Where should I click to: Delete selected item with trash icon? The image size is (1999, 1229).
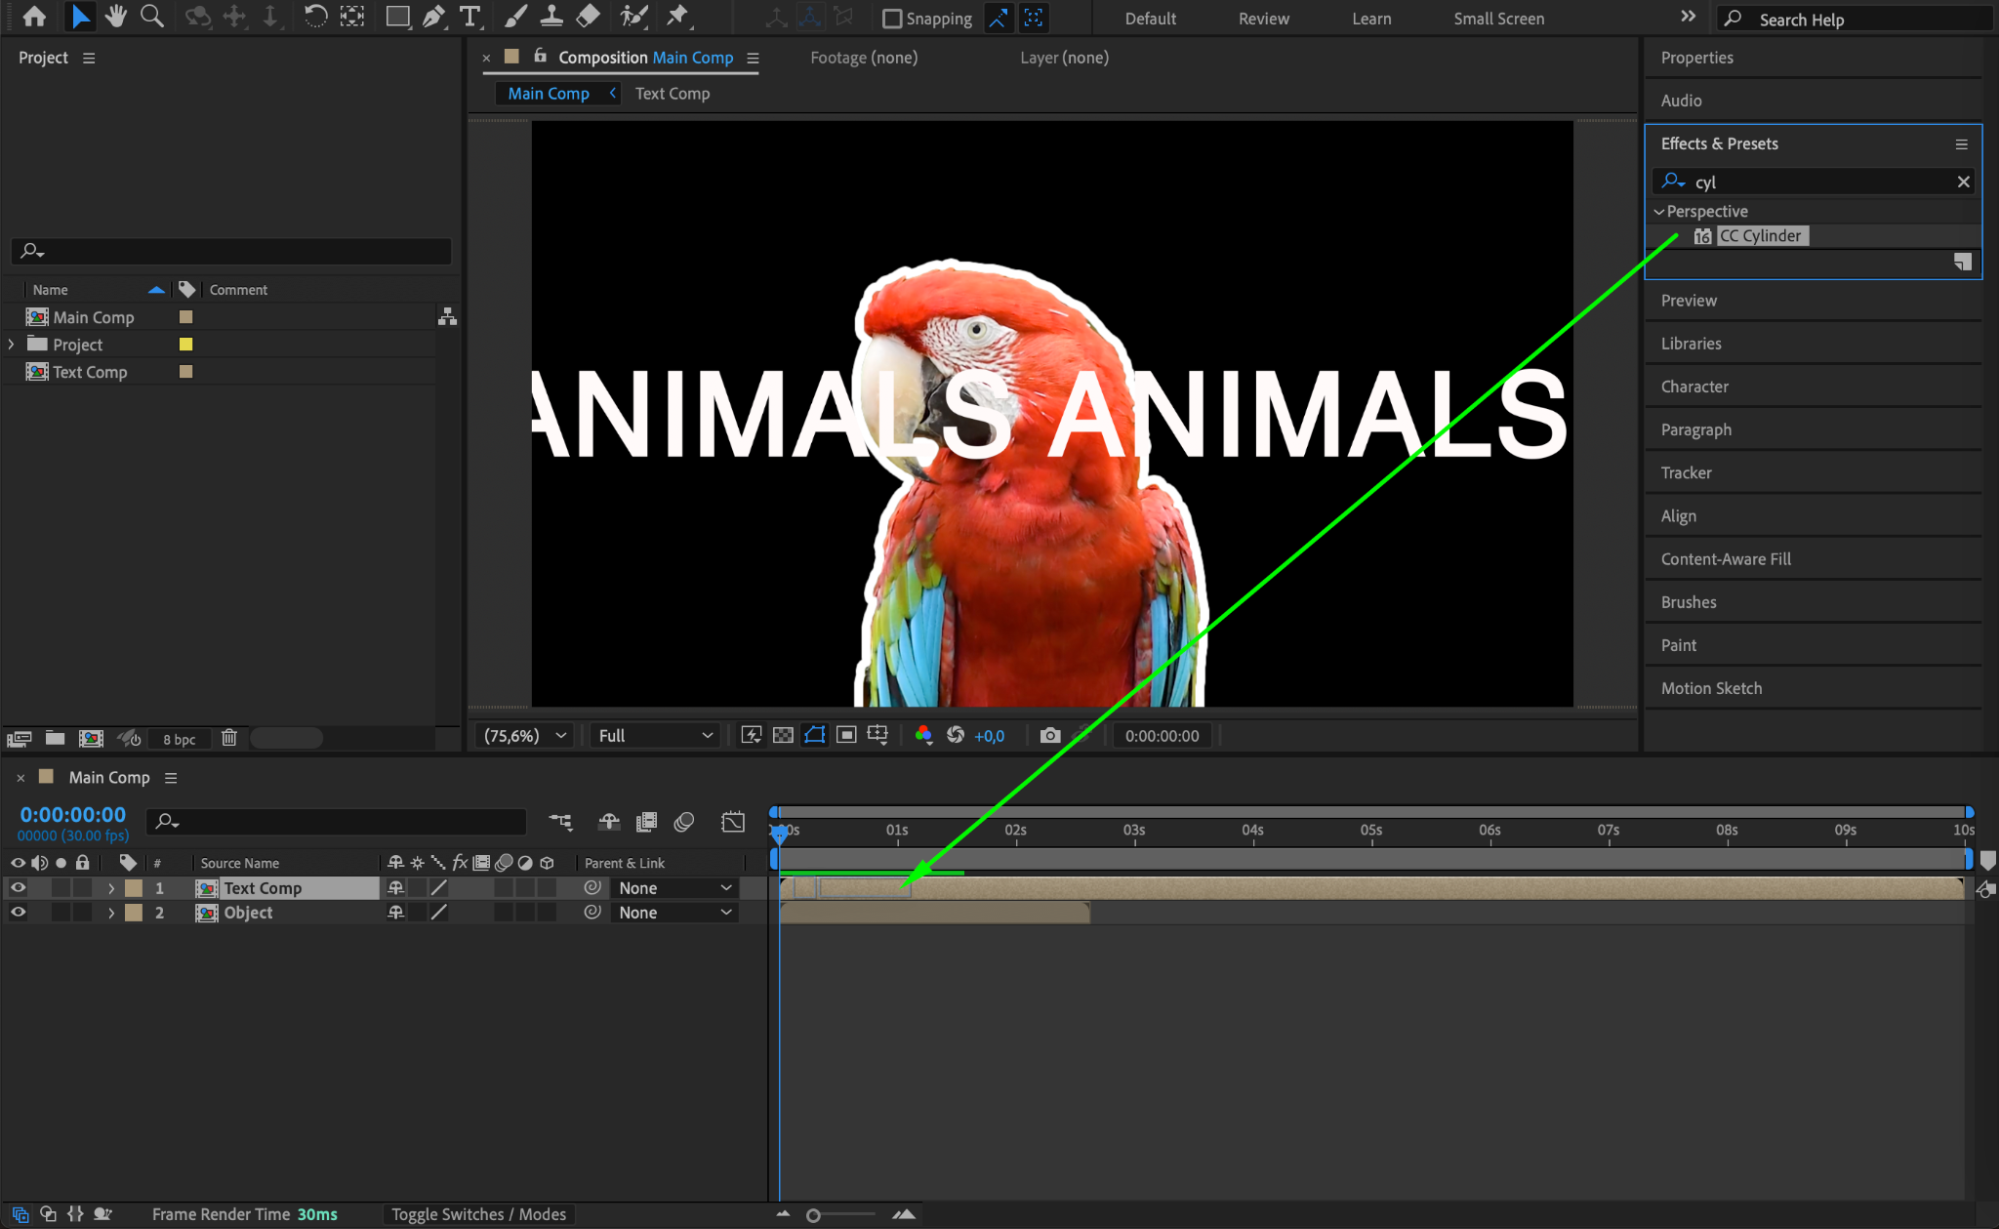point(229,738)
